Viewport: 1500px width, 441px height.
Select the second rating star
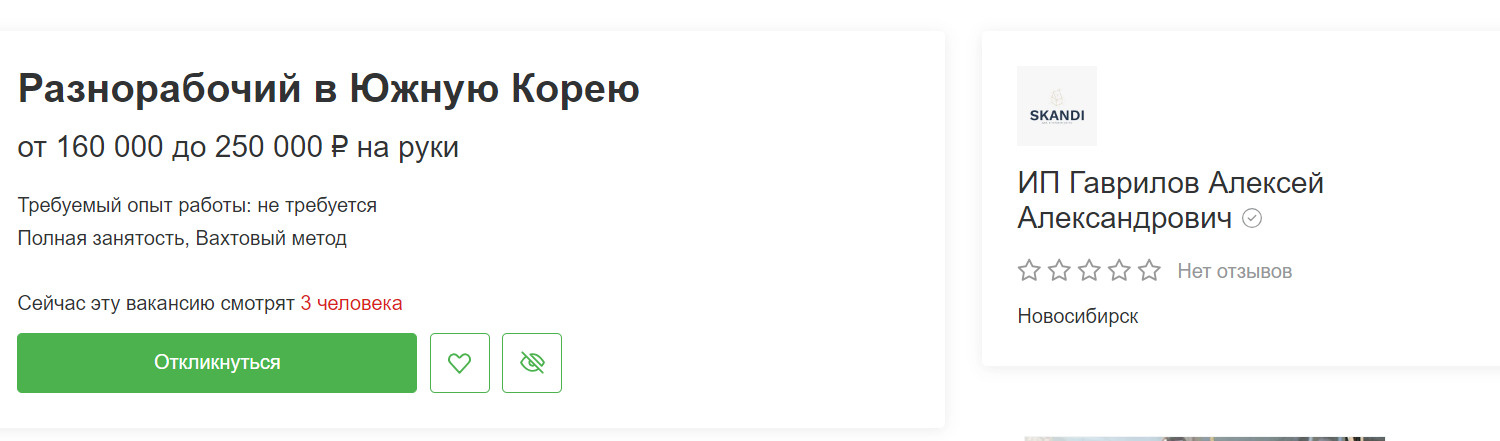[x=1059, y=270]
